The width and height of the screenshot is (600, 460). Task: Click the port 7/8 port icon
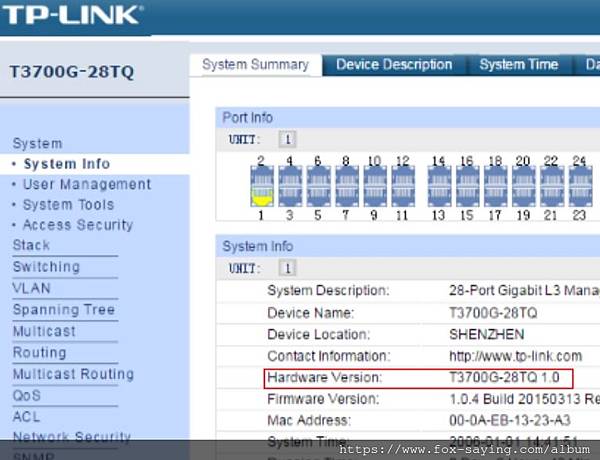(347, 186)
